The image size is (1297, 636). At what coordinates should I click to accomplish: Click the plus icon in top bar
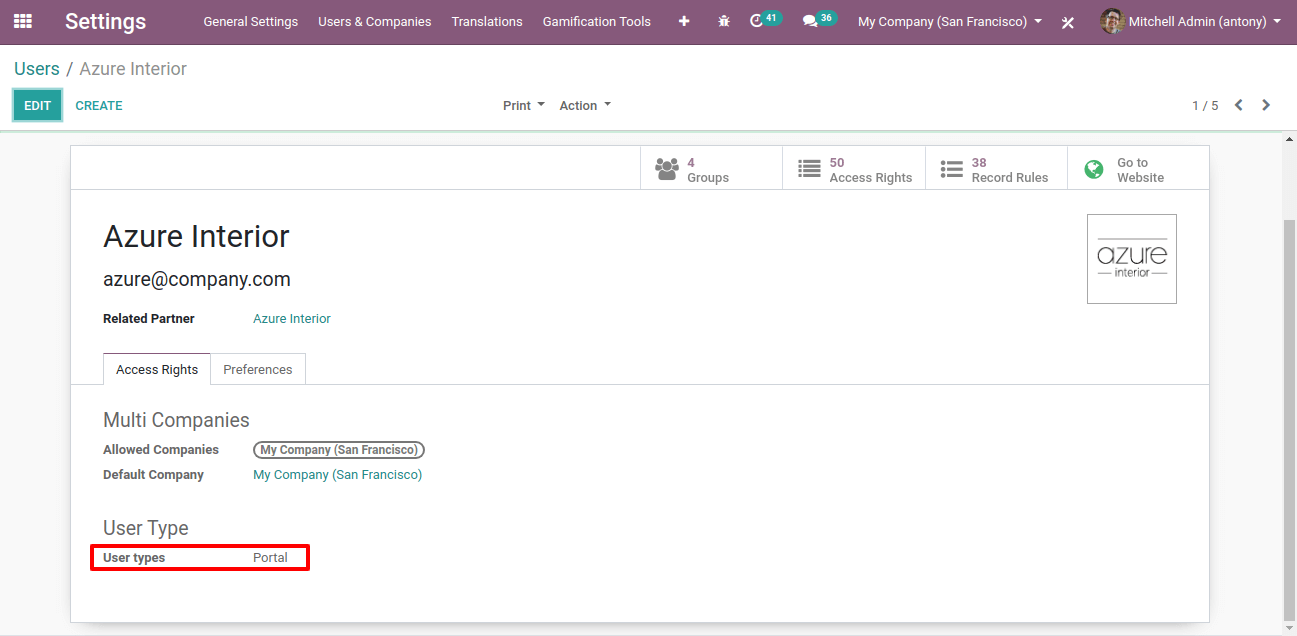click(x=684, y=21)
